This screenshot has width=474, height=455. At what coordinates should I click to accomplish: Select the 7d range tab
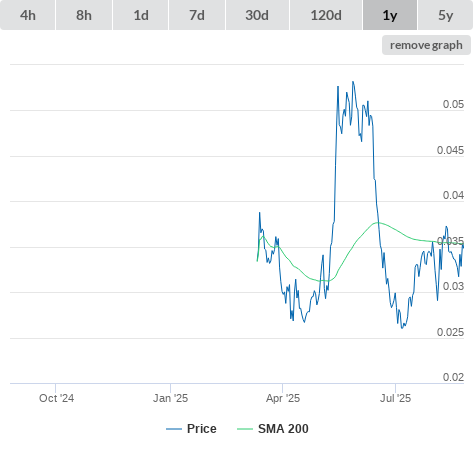tap(197, 15)
